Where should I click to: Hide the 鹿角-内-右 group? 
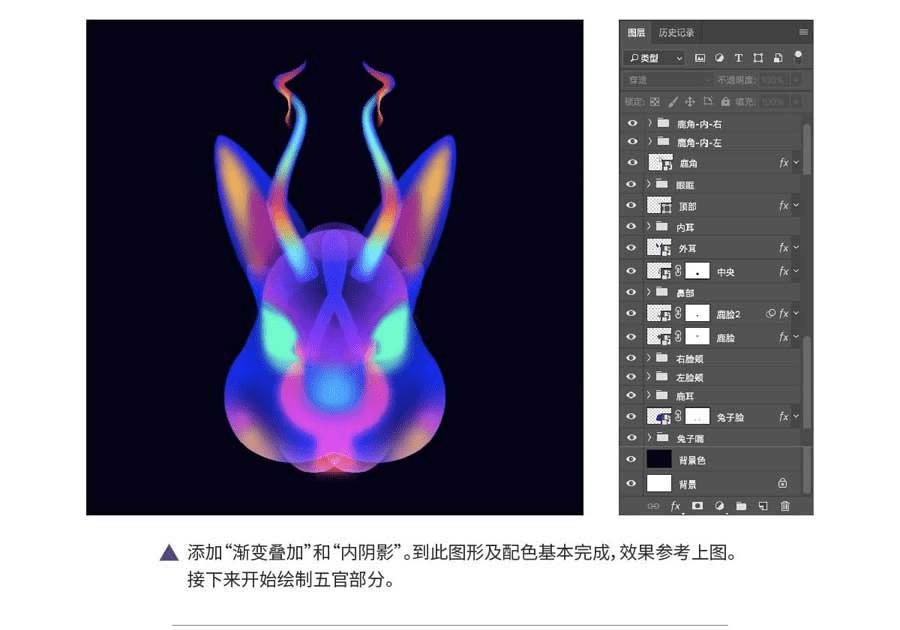[x=632, y=123]
